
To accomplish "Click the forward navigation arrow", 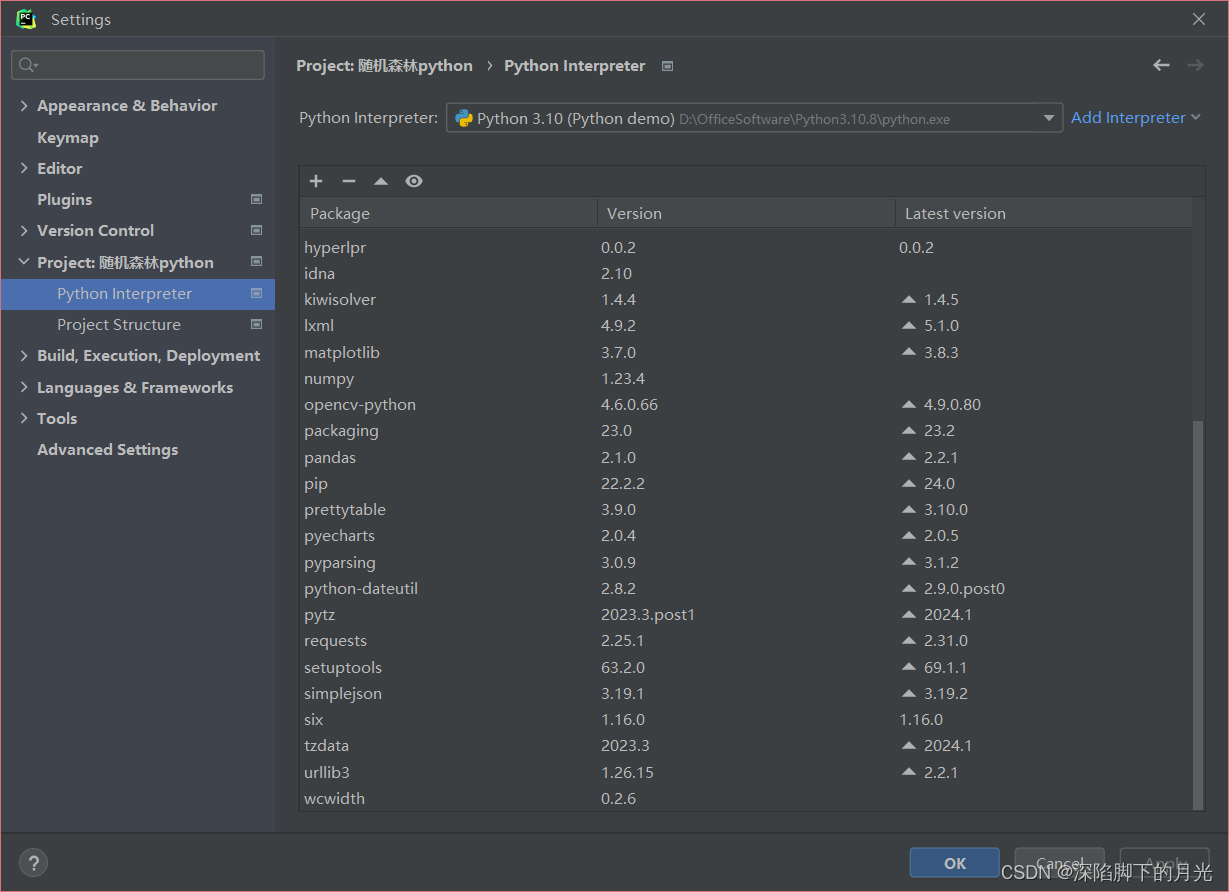I will tap(1195, 65).
